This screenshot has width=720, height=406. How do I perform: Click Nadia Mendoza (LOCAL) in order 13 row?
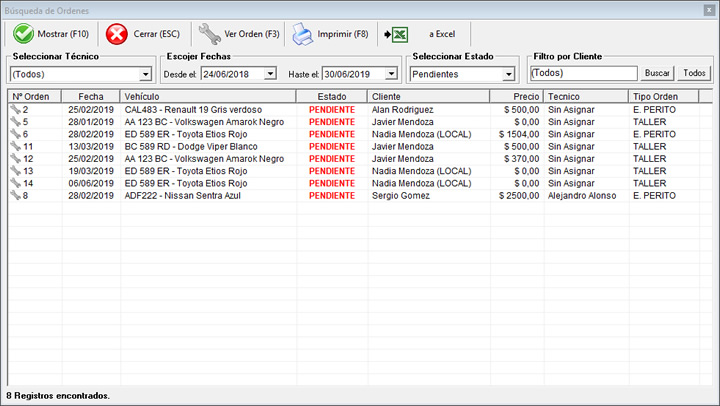coord(422,171)
